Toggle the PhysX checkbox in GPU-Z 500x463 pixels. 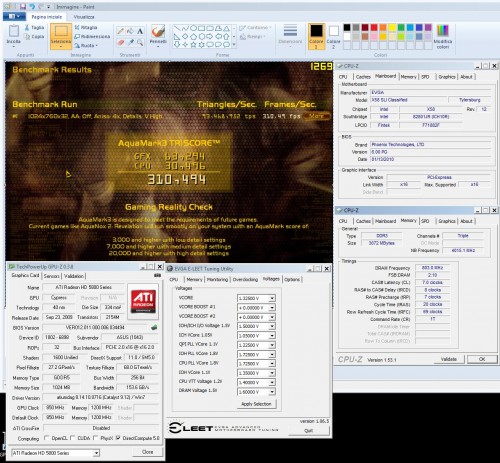pyautogui.click(x=96, y=438)
